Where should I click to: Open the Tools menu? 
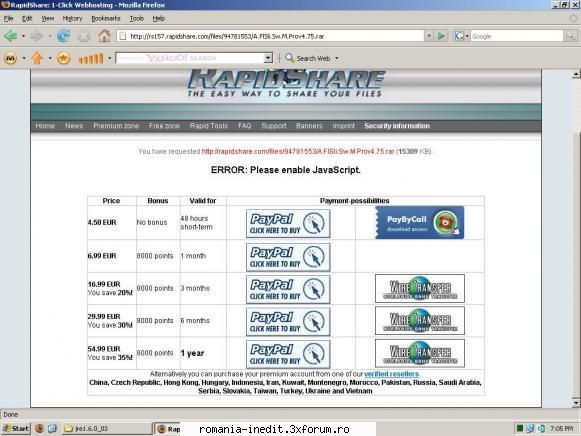pos(136,19)
